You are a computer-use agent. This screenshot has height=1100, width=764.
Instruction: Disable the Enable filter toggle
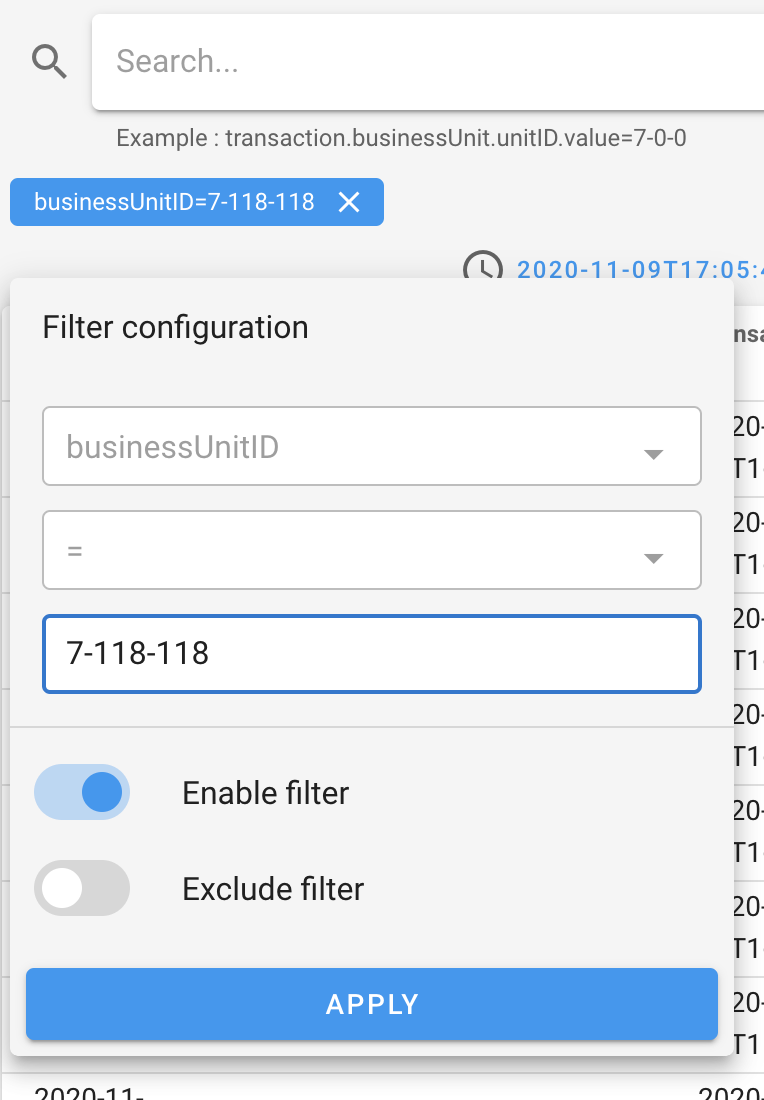[82, 791]
